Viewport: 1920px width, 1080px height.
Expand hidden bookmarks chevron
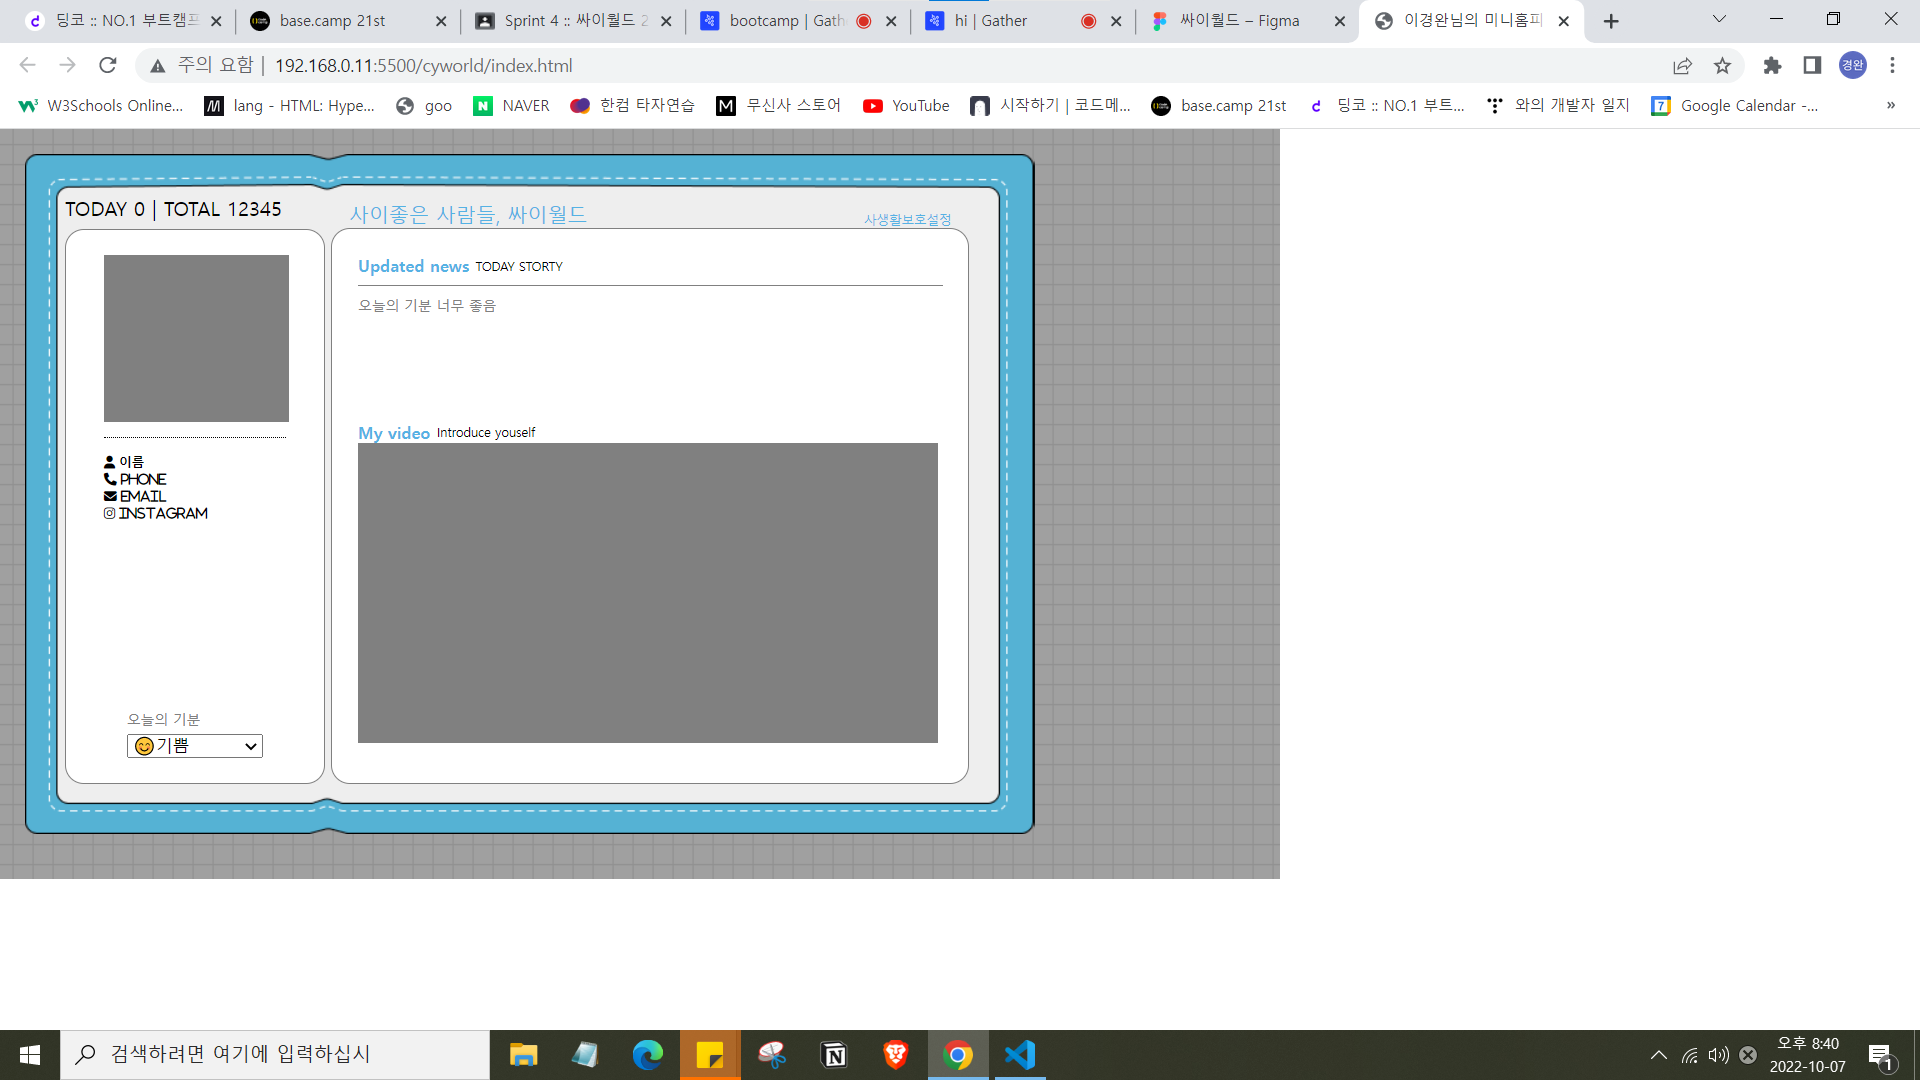(x=1890, y=105)
